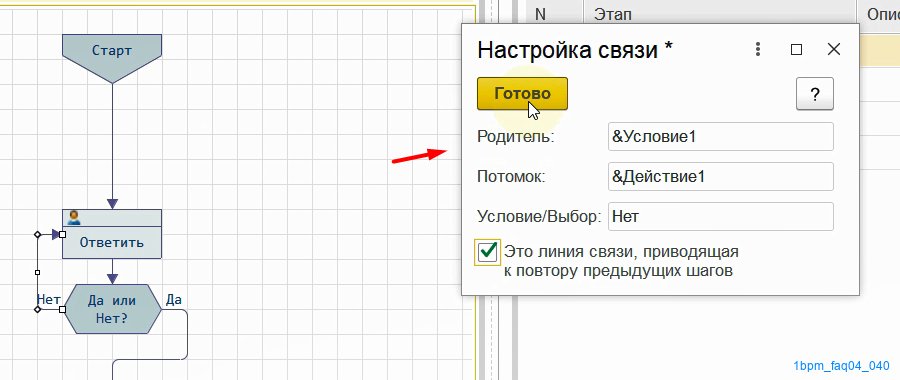Open the three-dot dialog menu

click(758, 49)
